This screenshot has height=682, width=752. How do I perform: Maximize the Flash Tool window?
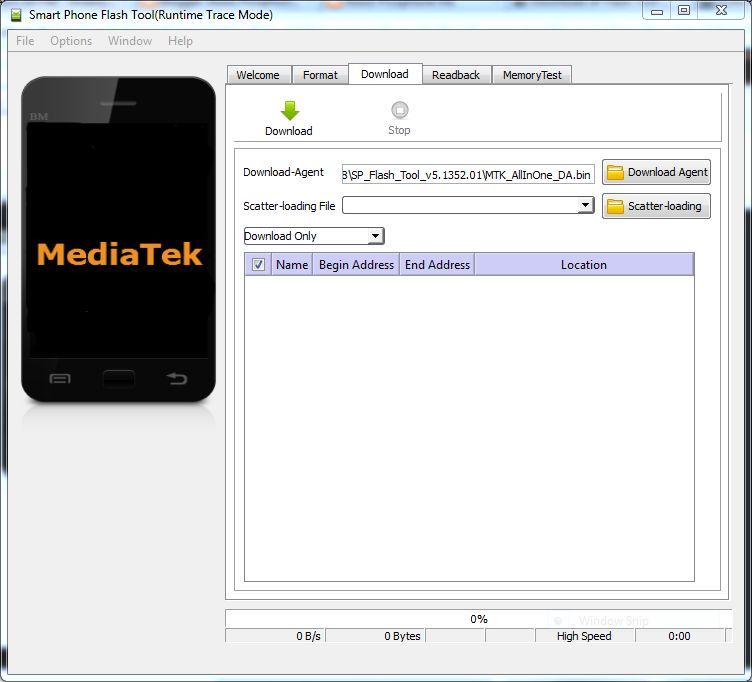tap(684, 11)
